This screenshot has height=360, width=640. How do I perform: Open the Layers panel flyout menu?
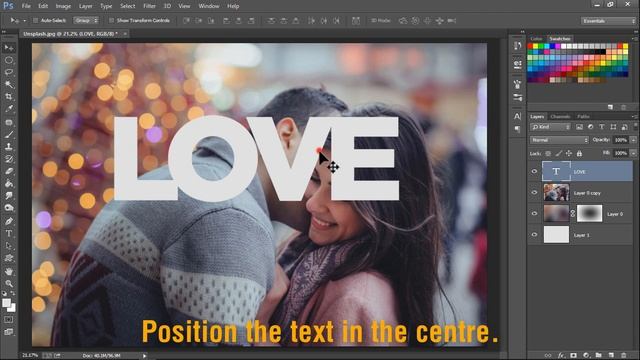(x=634, y=117)
